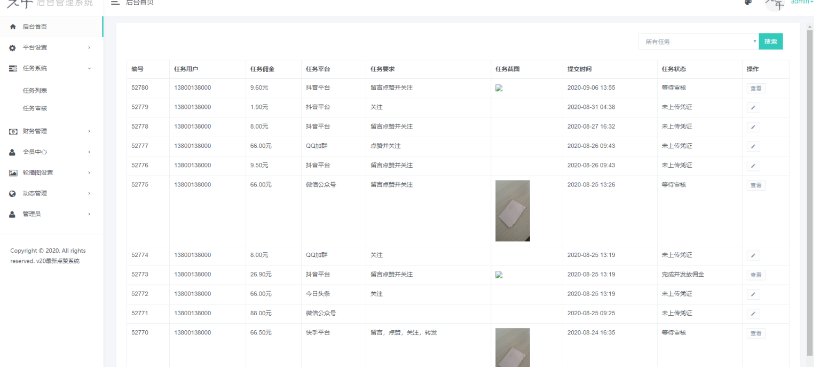The width and height of the screenshot is (814, 367).
Task: Expand the 财务管理 submenu chevron
Action: [x=89, y=131]
